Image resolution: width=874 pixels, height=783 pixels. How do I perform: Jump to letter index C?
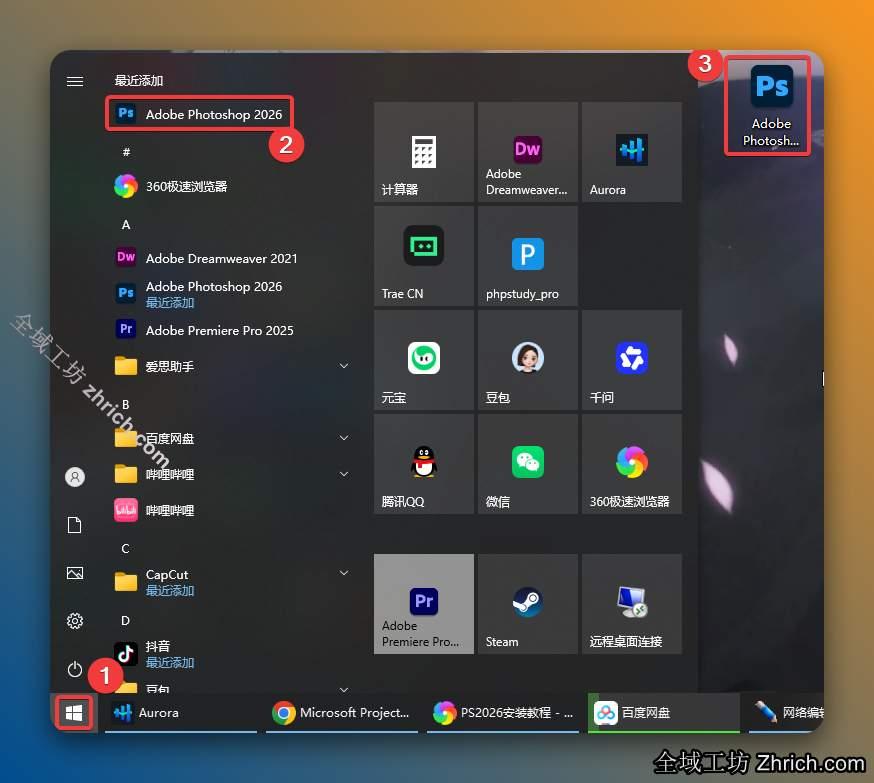click(x=125, y=548)
